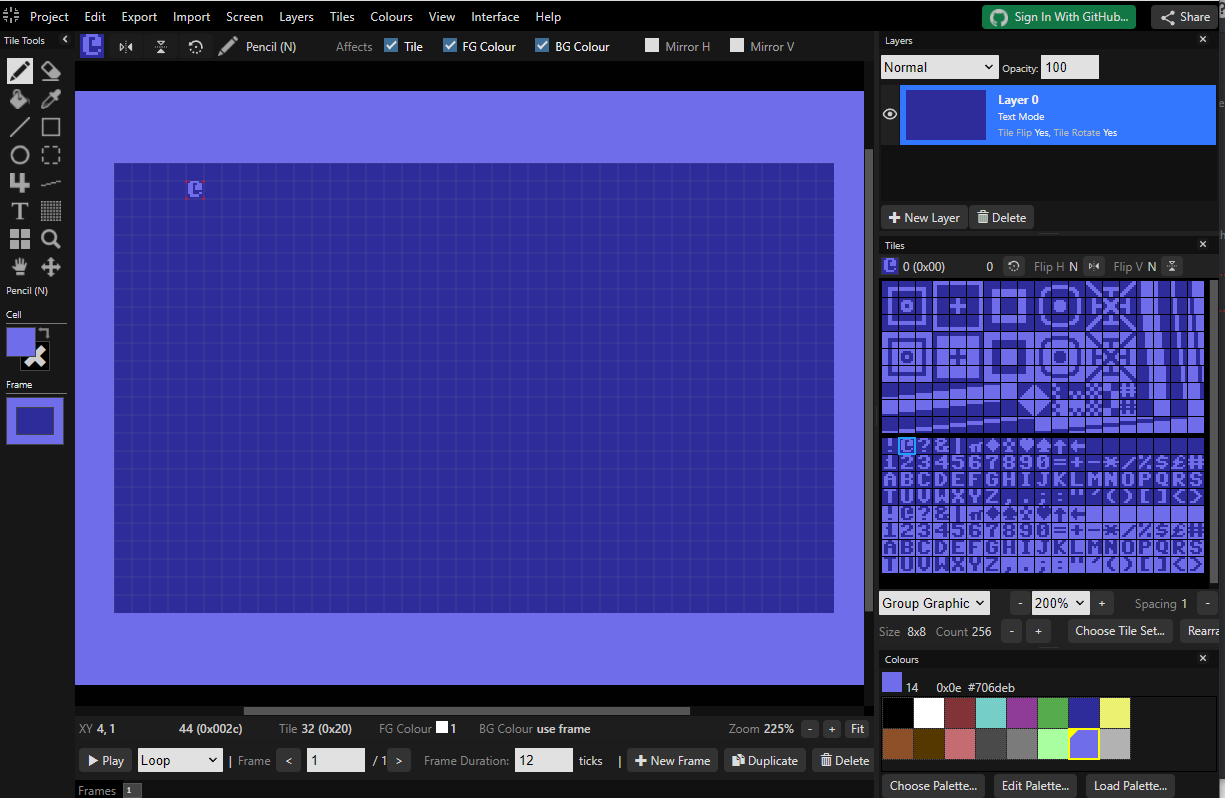Select the magnifier Zoom tool
Screen dimensions: 1225x798
[x=51, y=239]
